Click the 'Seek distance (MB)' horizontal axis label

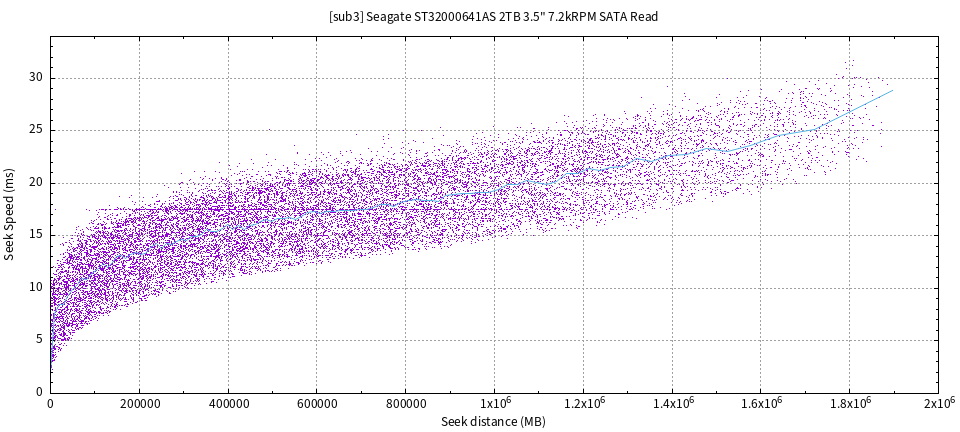click(x=493, y=422)
